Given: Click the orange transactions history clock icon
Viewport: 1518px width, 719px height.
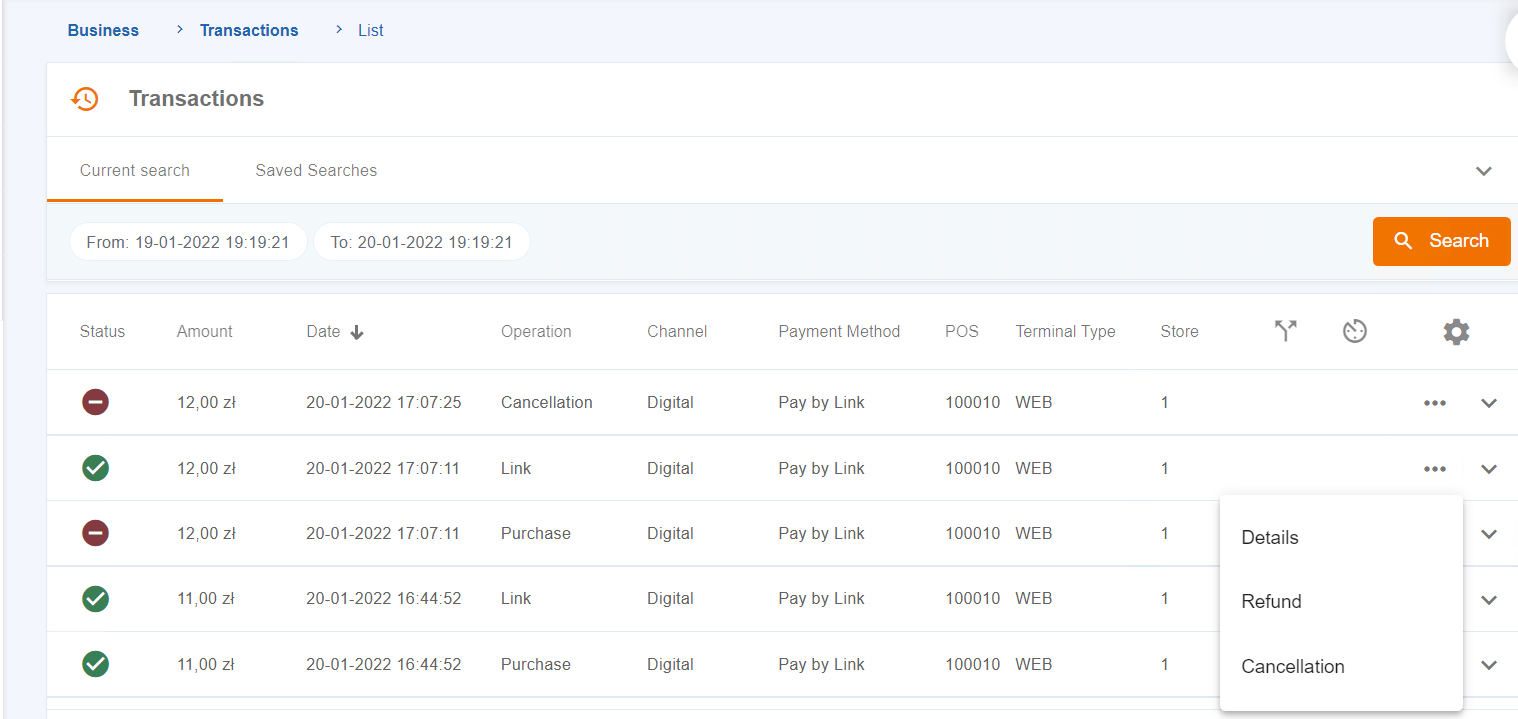Looking at the screenshot, I should point(85,99).
